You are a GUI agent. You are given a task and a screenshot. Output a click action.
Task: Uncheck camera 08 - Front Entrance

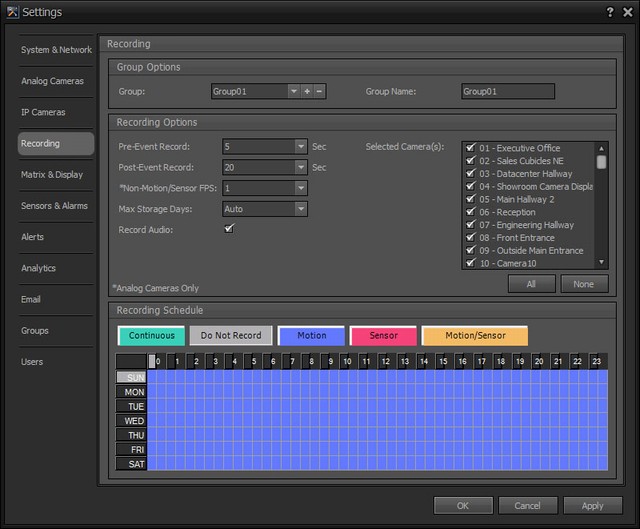coord(471,238)
